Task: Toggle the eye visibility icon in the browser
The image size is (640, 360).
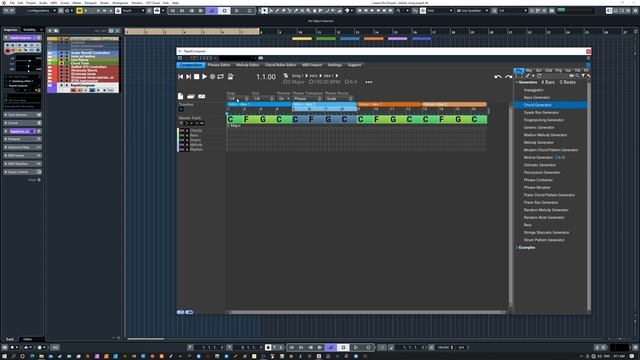Action: (x=571, y=76)
